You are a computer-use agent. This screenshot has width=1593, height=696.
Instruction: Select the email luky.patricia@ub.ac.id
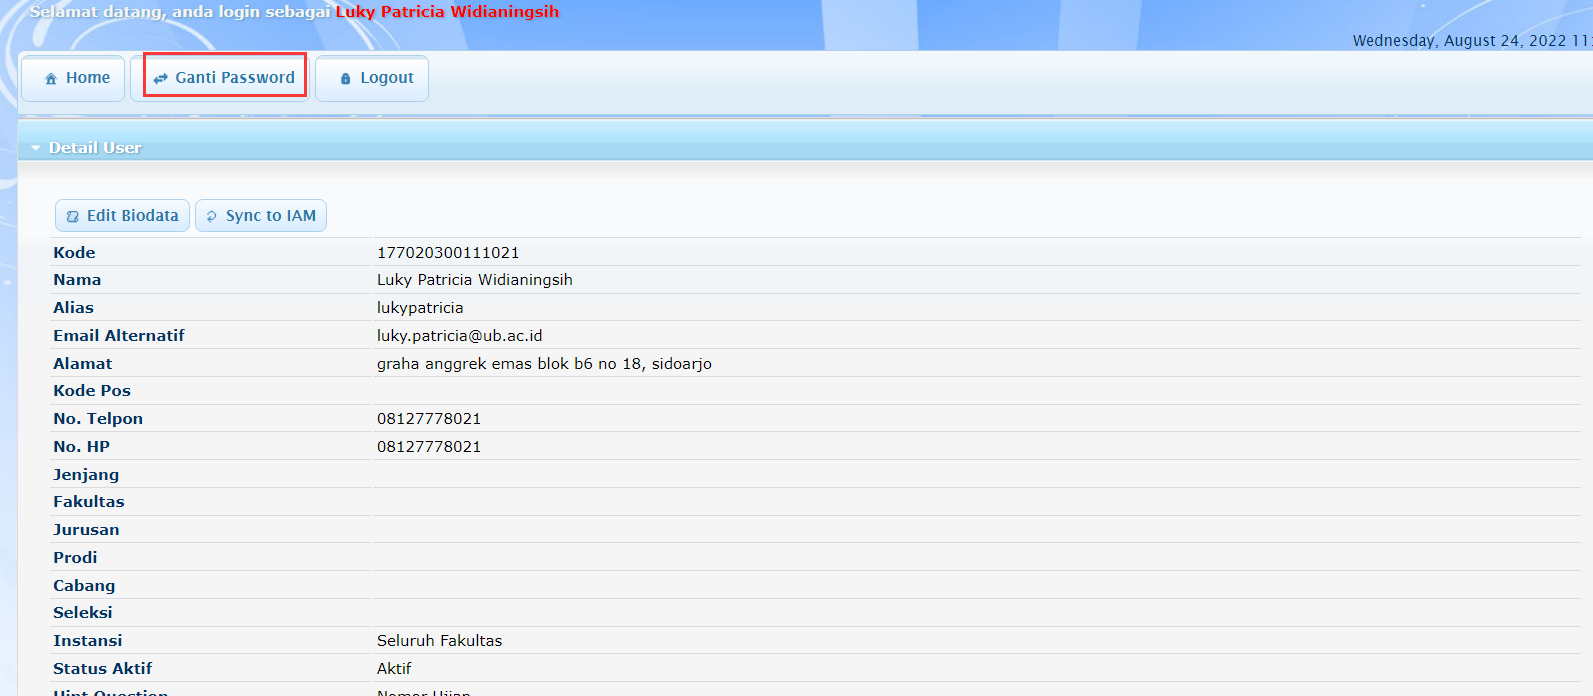click(459, 336)
